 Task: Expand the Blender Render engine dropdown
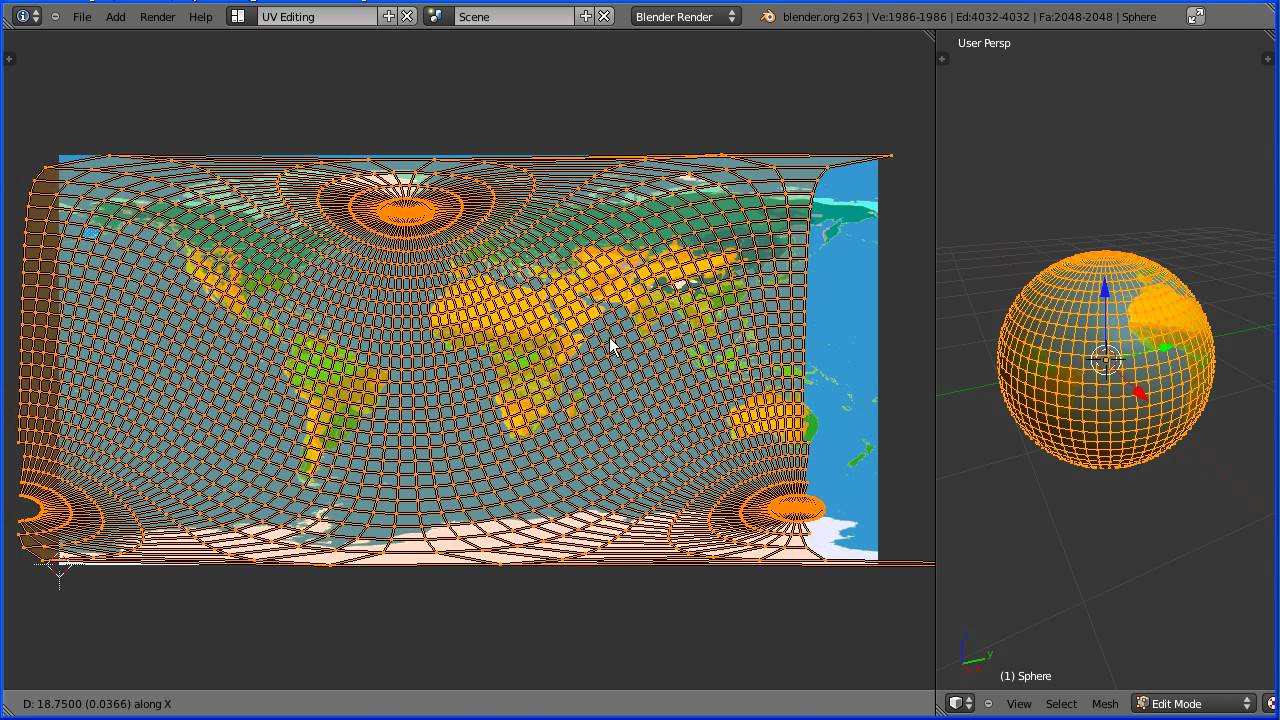[686, 16]
